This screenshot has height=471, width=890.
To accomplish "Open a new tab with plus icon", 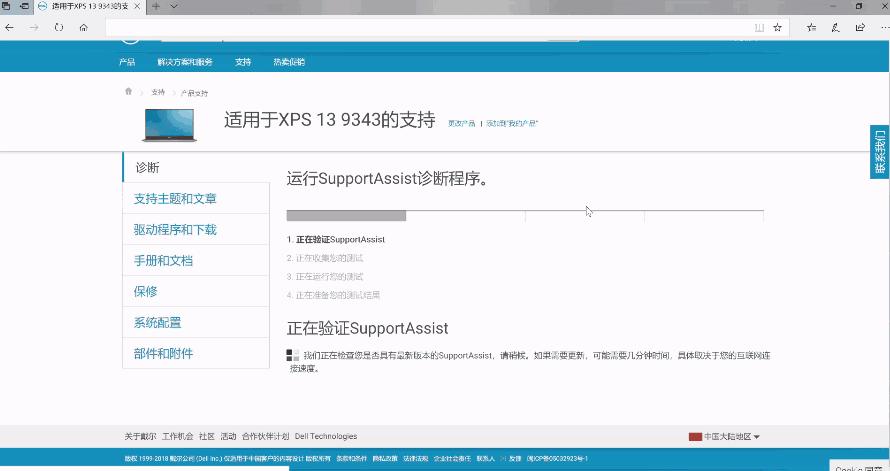I will [156, 6].
